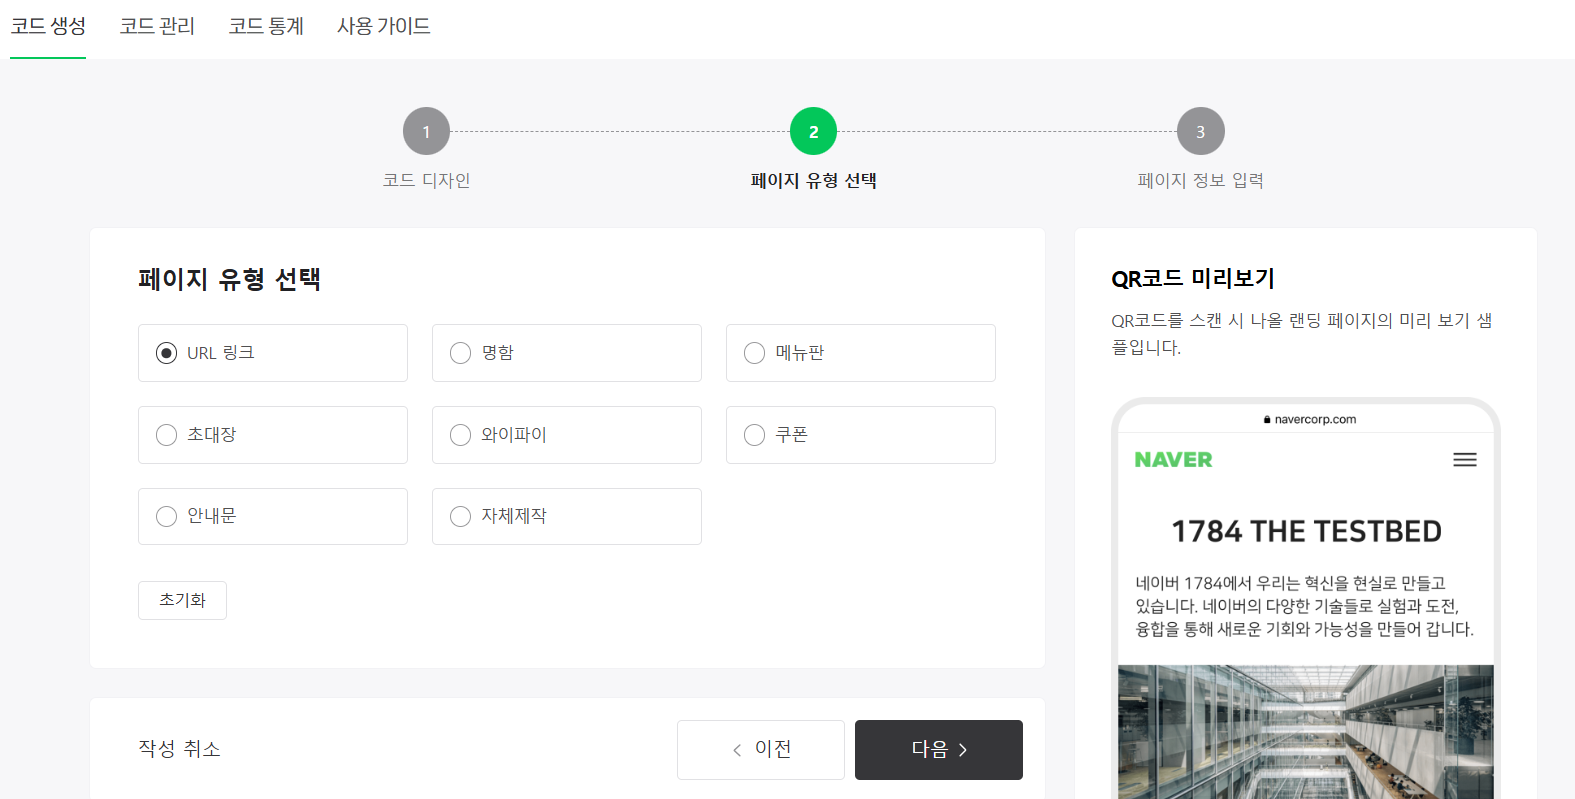Enable the 와이파이 option
The image size is (1575, 799).
pyautogui.click(x=460, y=434)
